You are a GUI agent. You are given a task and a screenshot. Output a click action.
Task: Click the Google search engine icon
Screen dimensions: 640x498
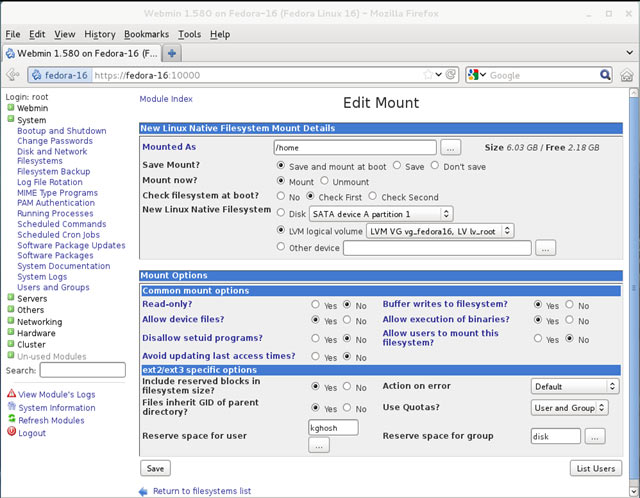click(x=473, y=75)
